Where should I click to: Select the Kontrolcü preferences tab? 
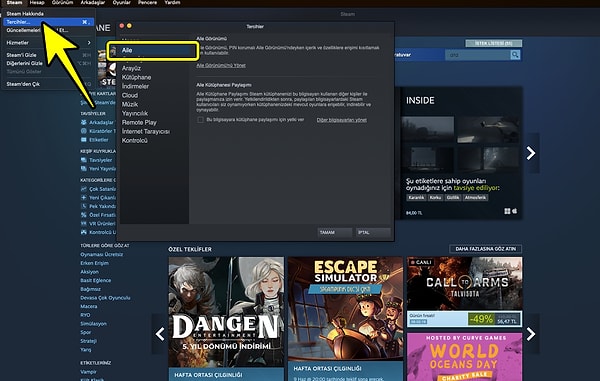tap(135, 140)
